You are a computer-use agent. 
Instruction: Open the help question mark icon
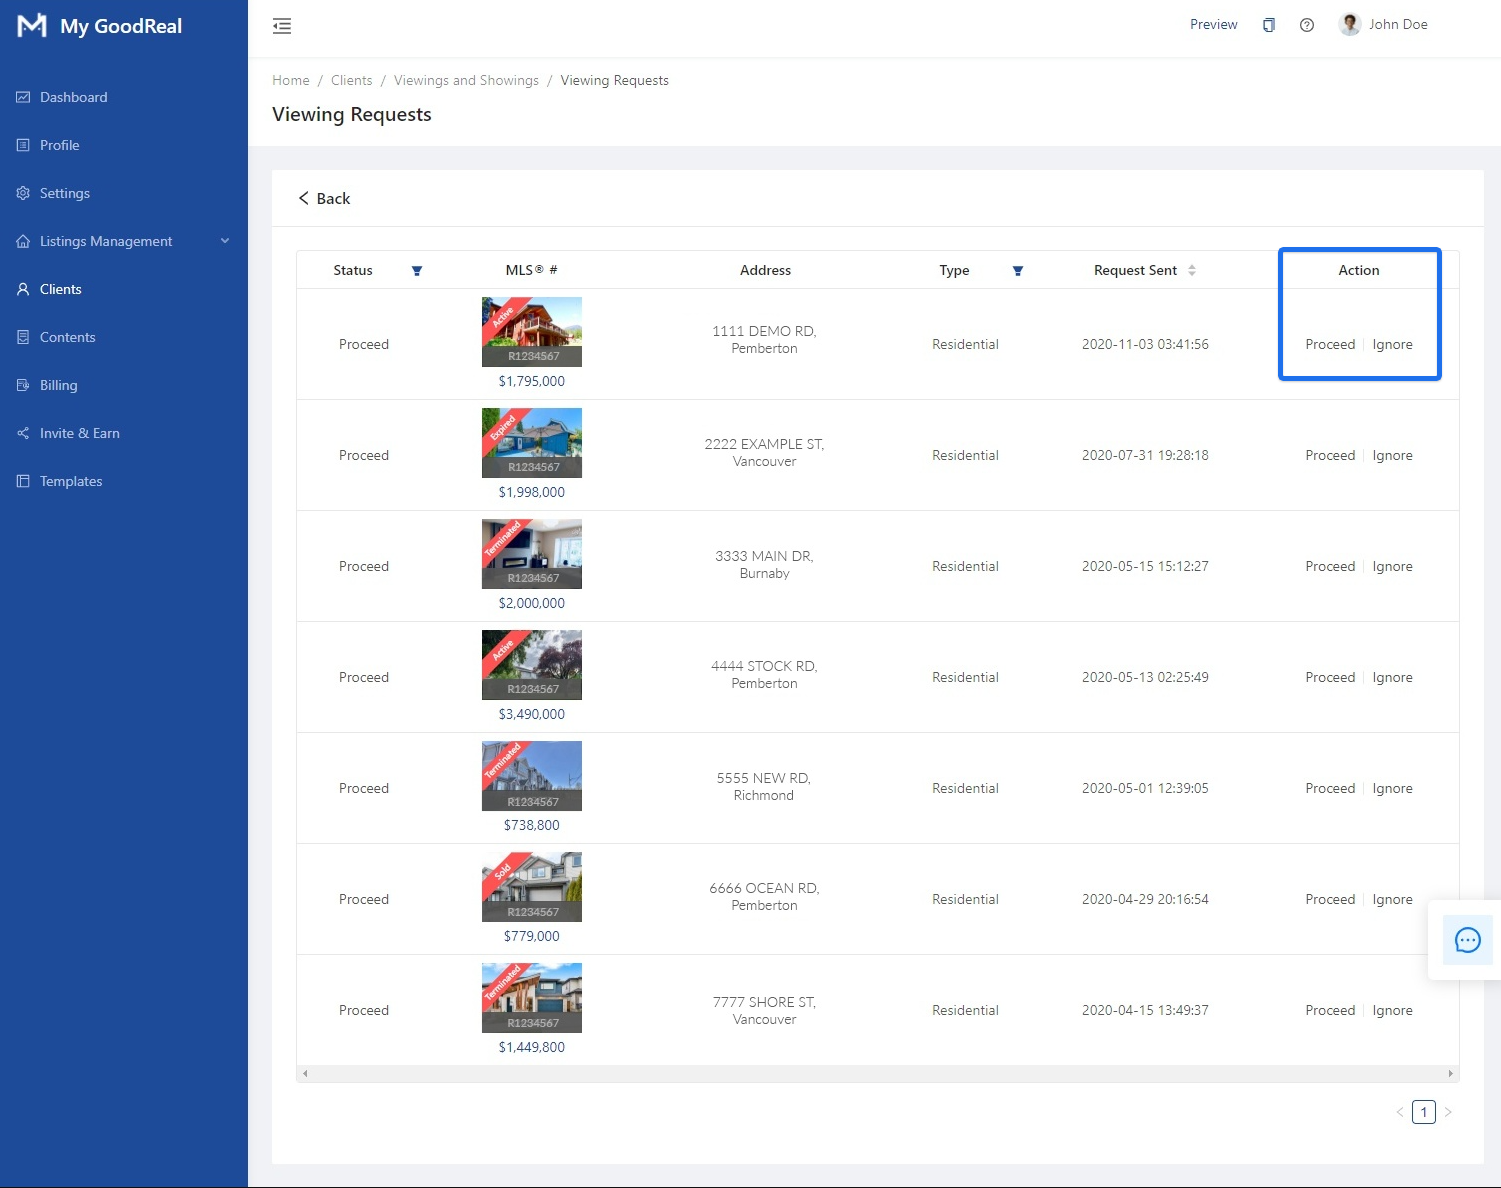point(1306,25)
